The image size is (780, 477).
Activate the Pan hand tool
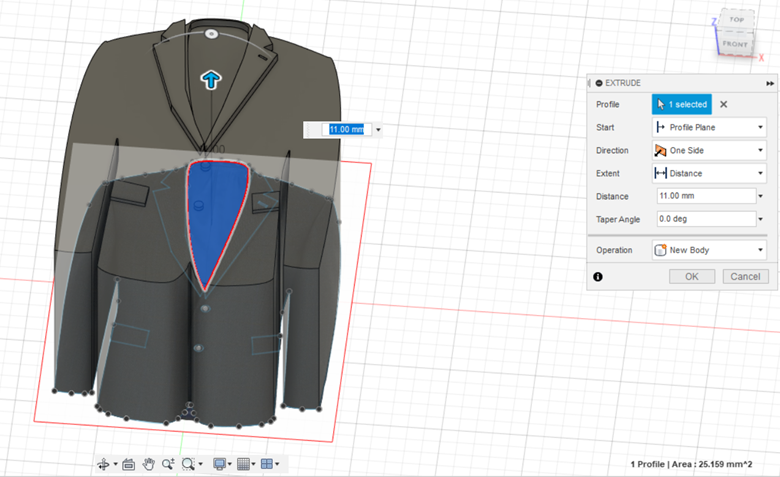tap(148, 464)
